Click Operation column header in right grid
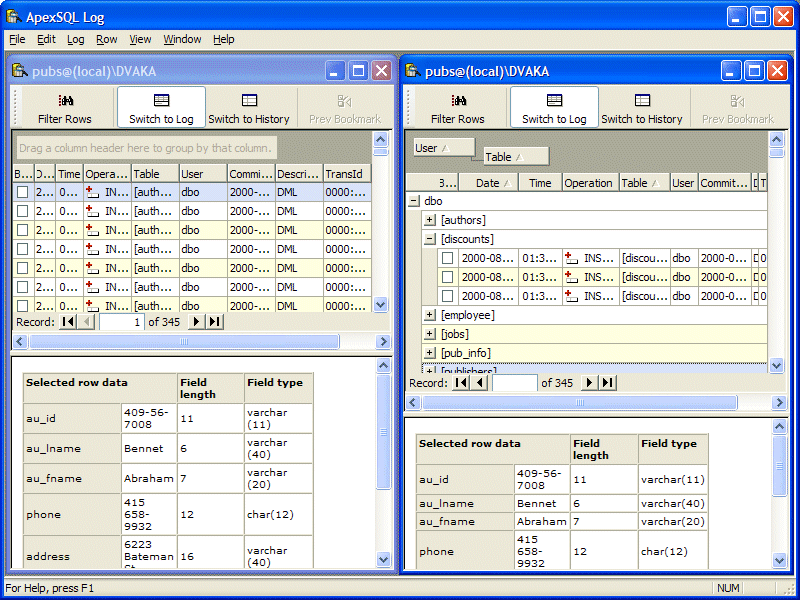This screenshot has width=800, height=600. coord(591,183)
